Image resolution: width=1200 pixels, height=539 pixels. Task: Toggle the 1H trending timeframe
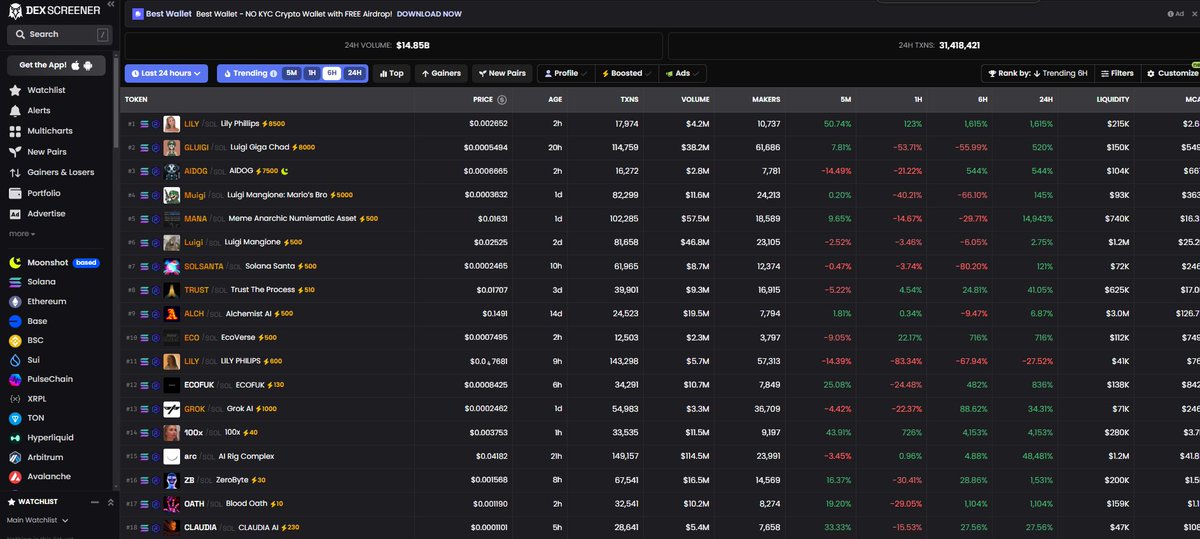point(312,73)
